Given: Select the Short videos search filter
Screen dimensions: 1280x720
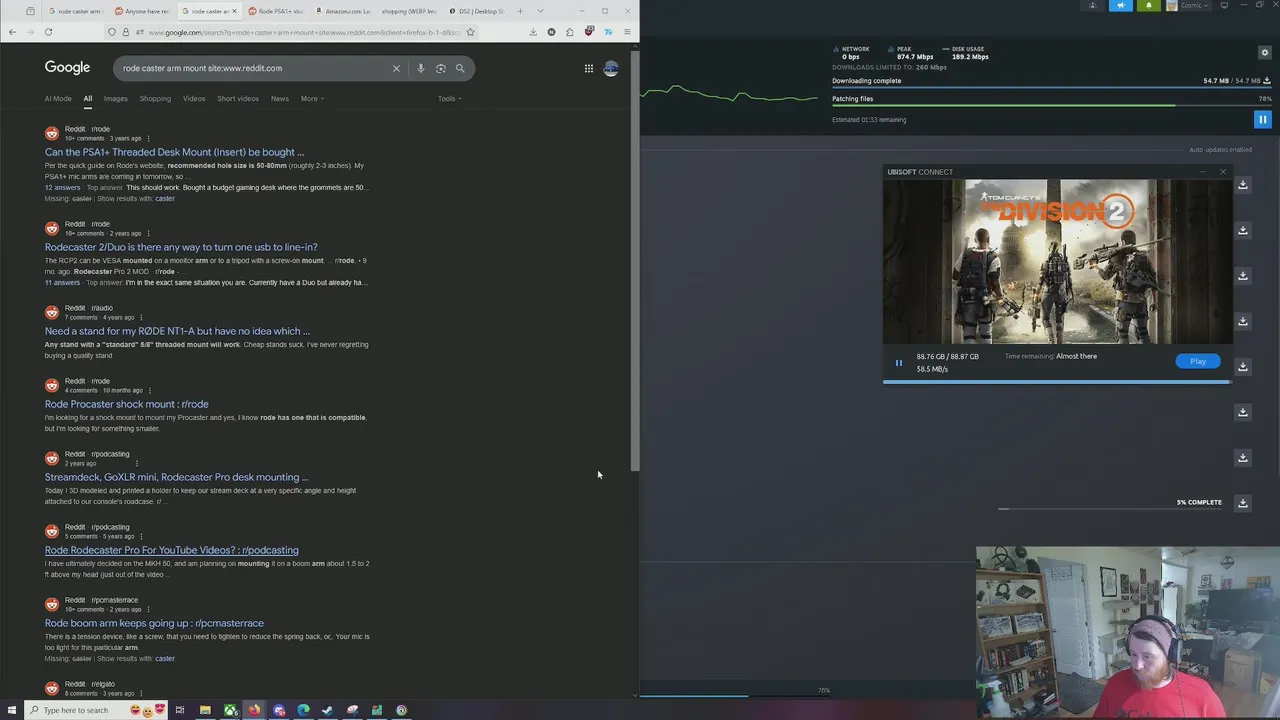Looking at the screenshot, I should point(238,98).
